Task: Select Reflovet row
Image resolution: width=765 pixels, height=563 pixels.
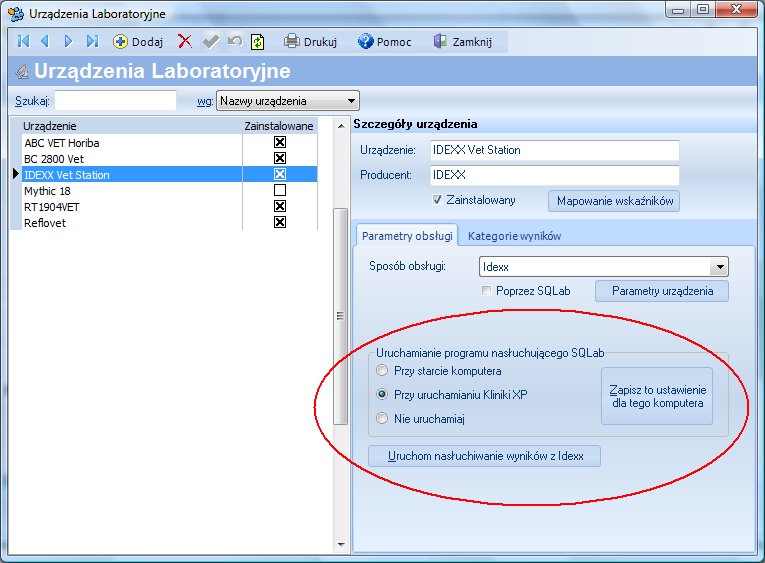Action: click(x=132, y=223)
